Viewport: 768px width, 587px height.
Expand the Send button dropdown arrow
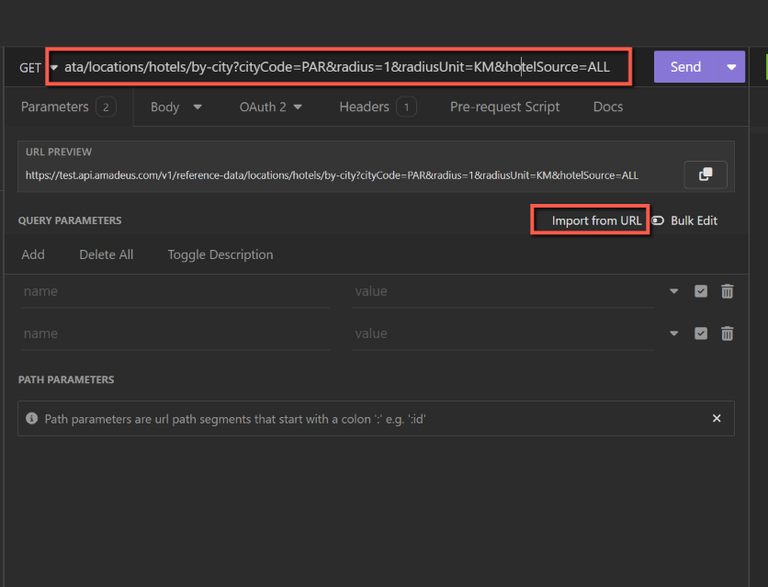[x=731, y=67]
